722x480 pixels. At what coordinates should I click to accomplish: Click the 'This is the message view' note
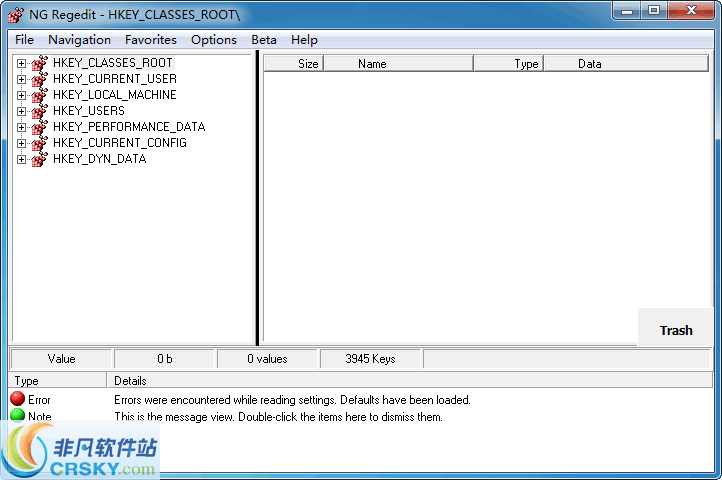pyautogui.click(x=279, y=416)
